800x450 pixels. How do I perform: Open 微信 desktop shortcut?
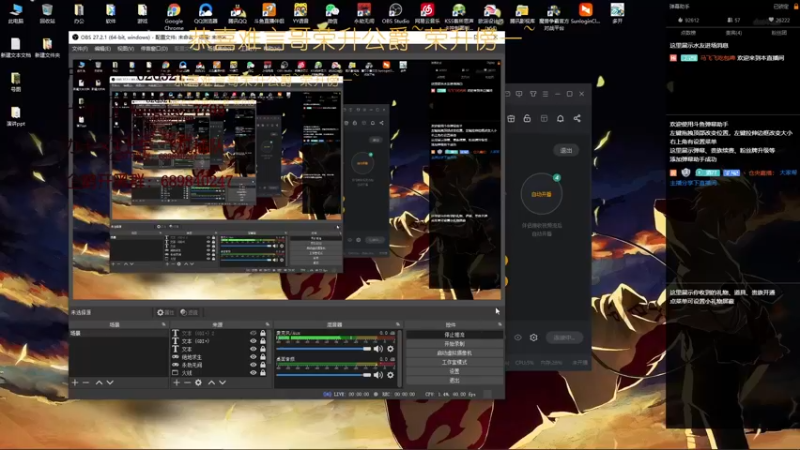coord(332,14)
